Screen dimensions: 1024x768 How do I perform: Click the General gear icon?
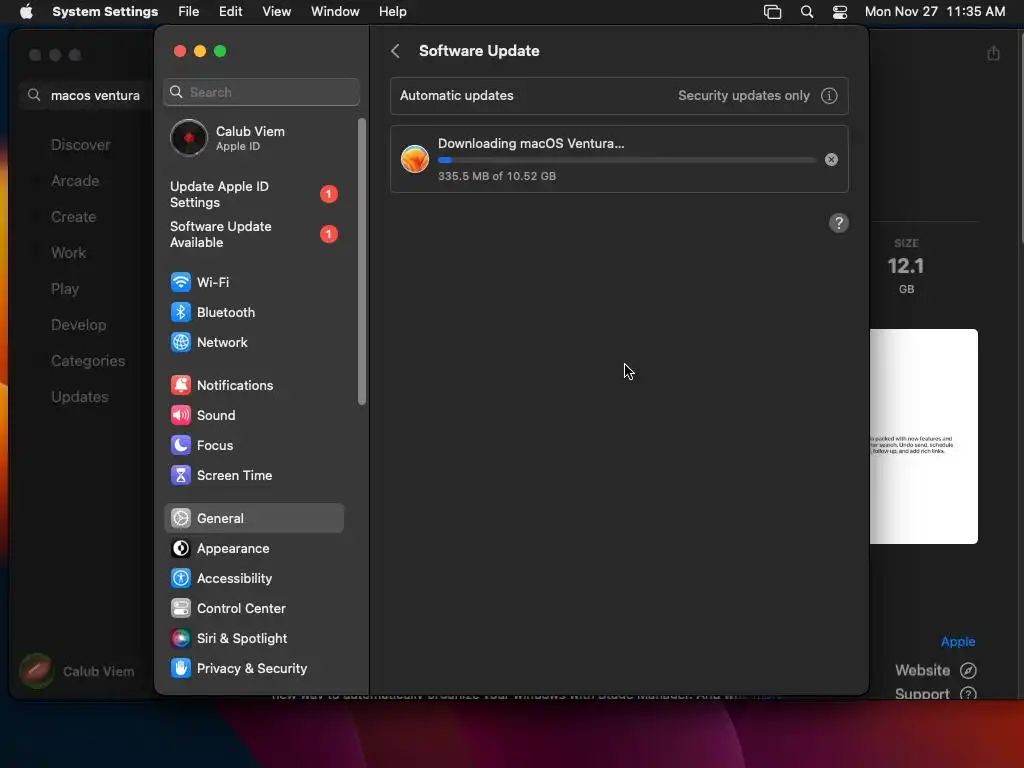(x=180, y=519)
